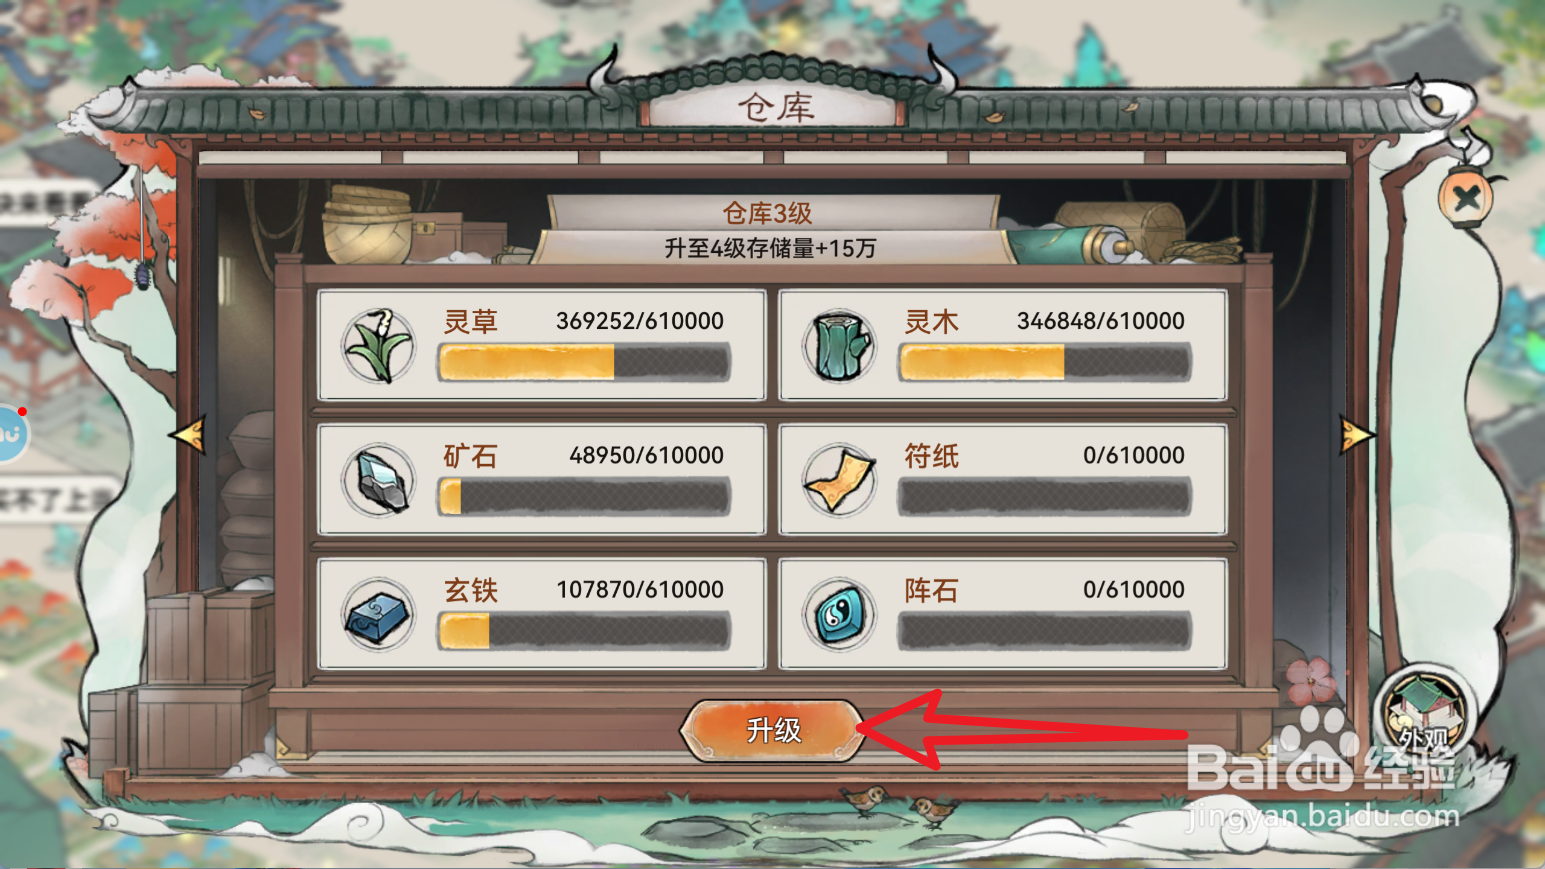Screen dimensions: 1545x869
Task: Click the 升级 upgrade button
Action: tap(773, 731)
